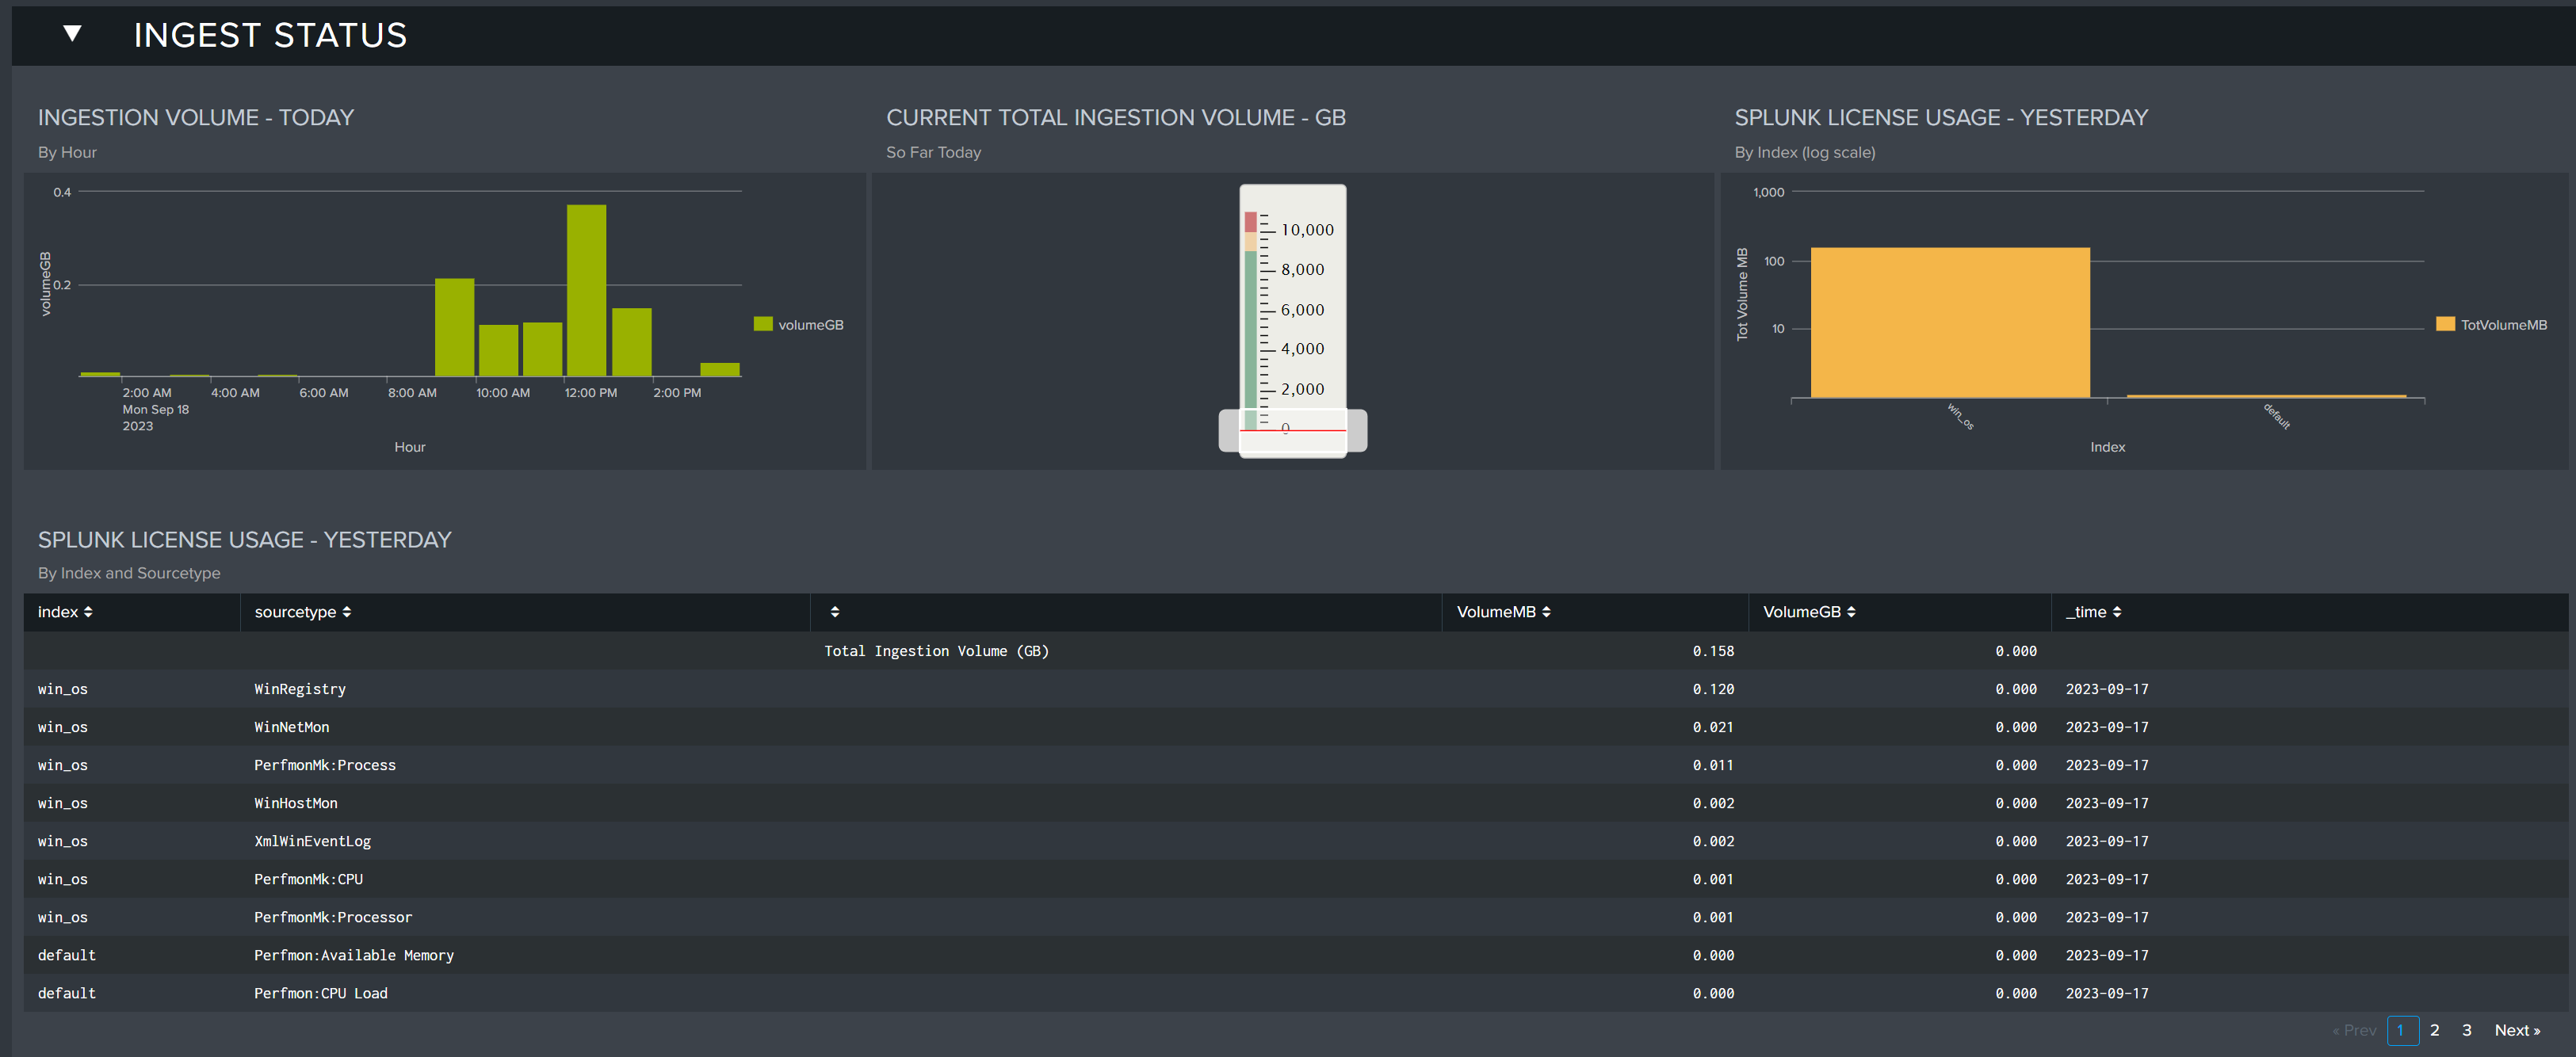
Task: Click the date in the WinRegistry row
Action: [x=2107, y=689]
